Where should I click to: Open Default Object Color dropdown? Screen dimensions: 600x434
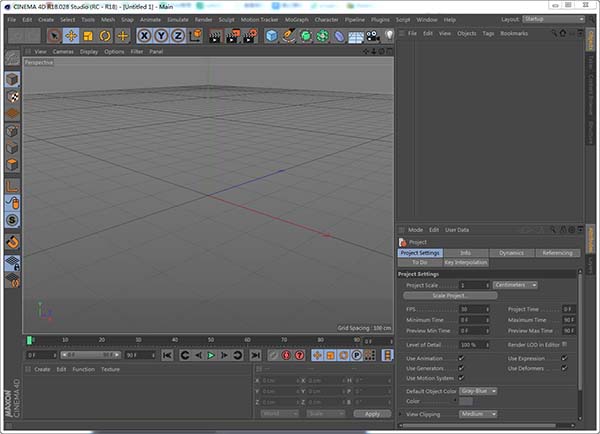[x=478, y=391]
